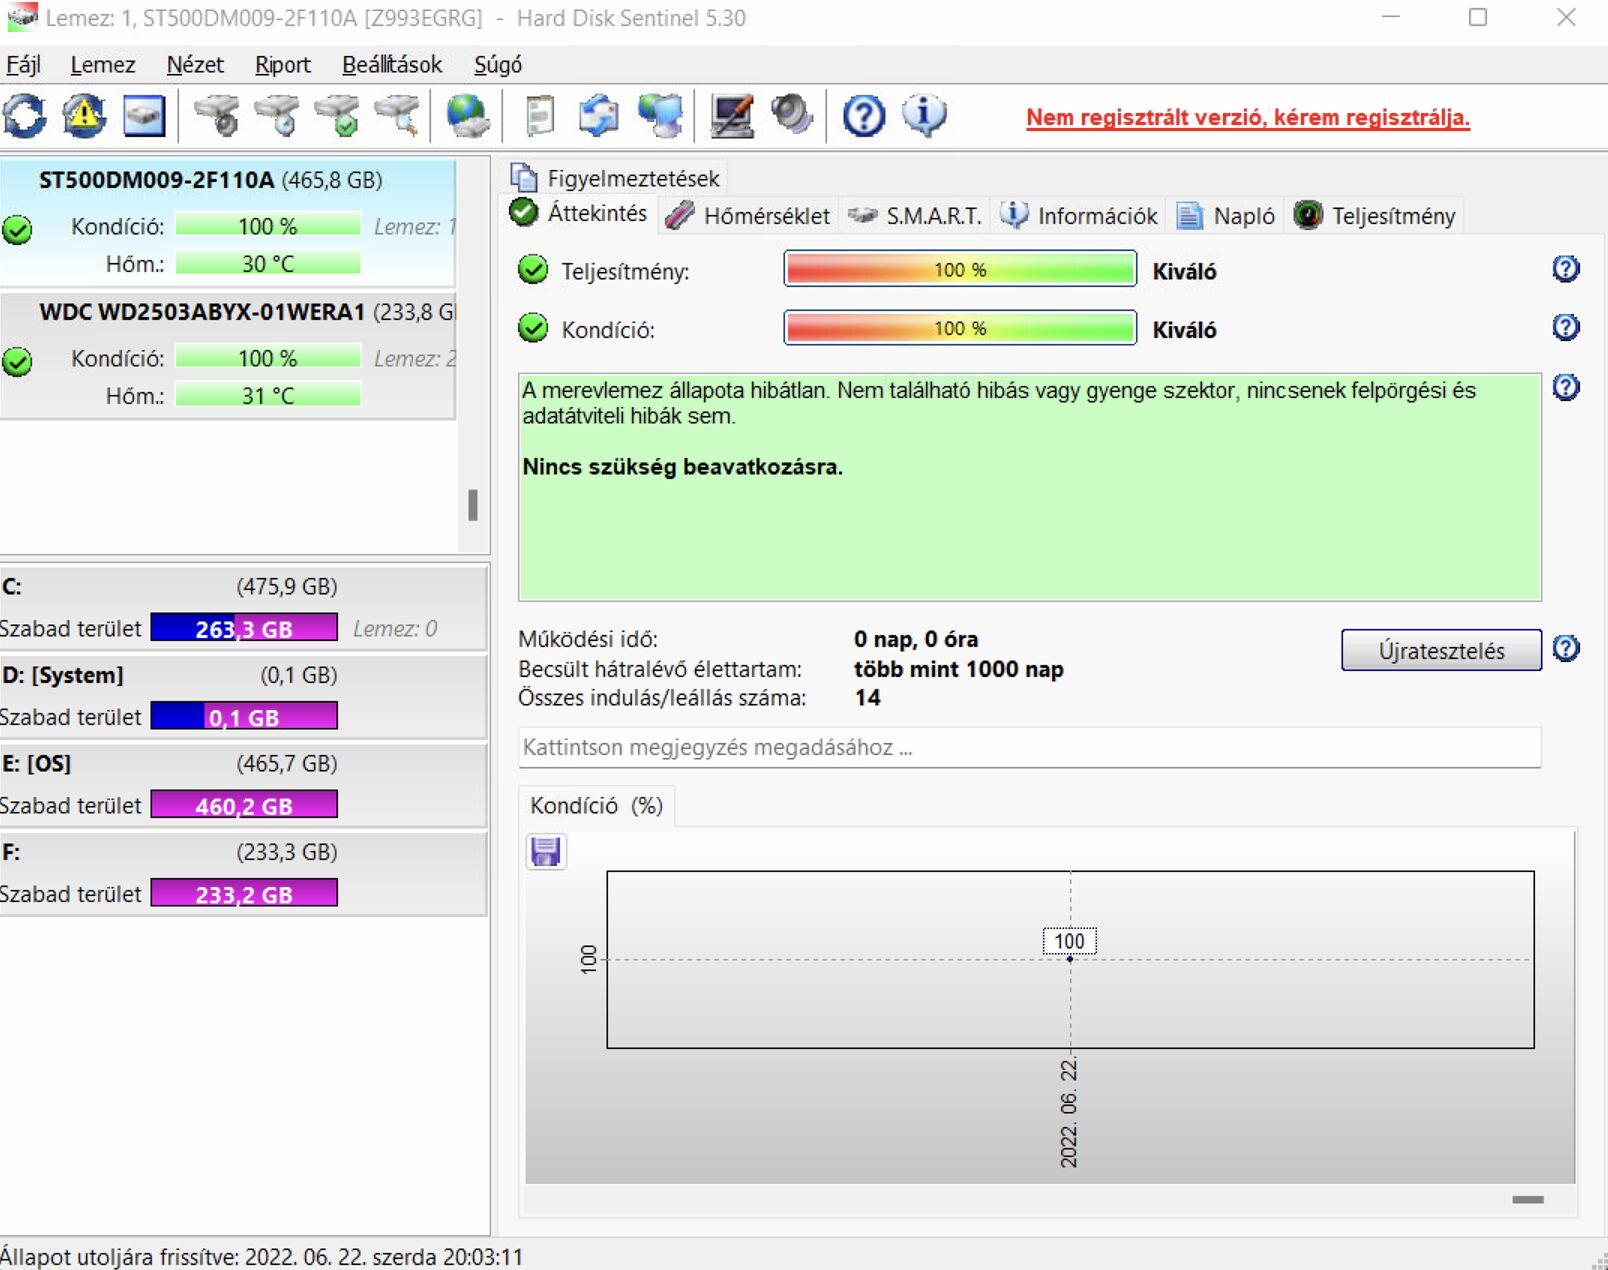The image size is (1608, 1270).
Task: Select the Kondíció (%) graph tab
Action: (597, 806)
